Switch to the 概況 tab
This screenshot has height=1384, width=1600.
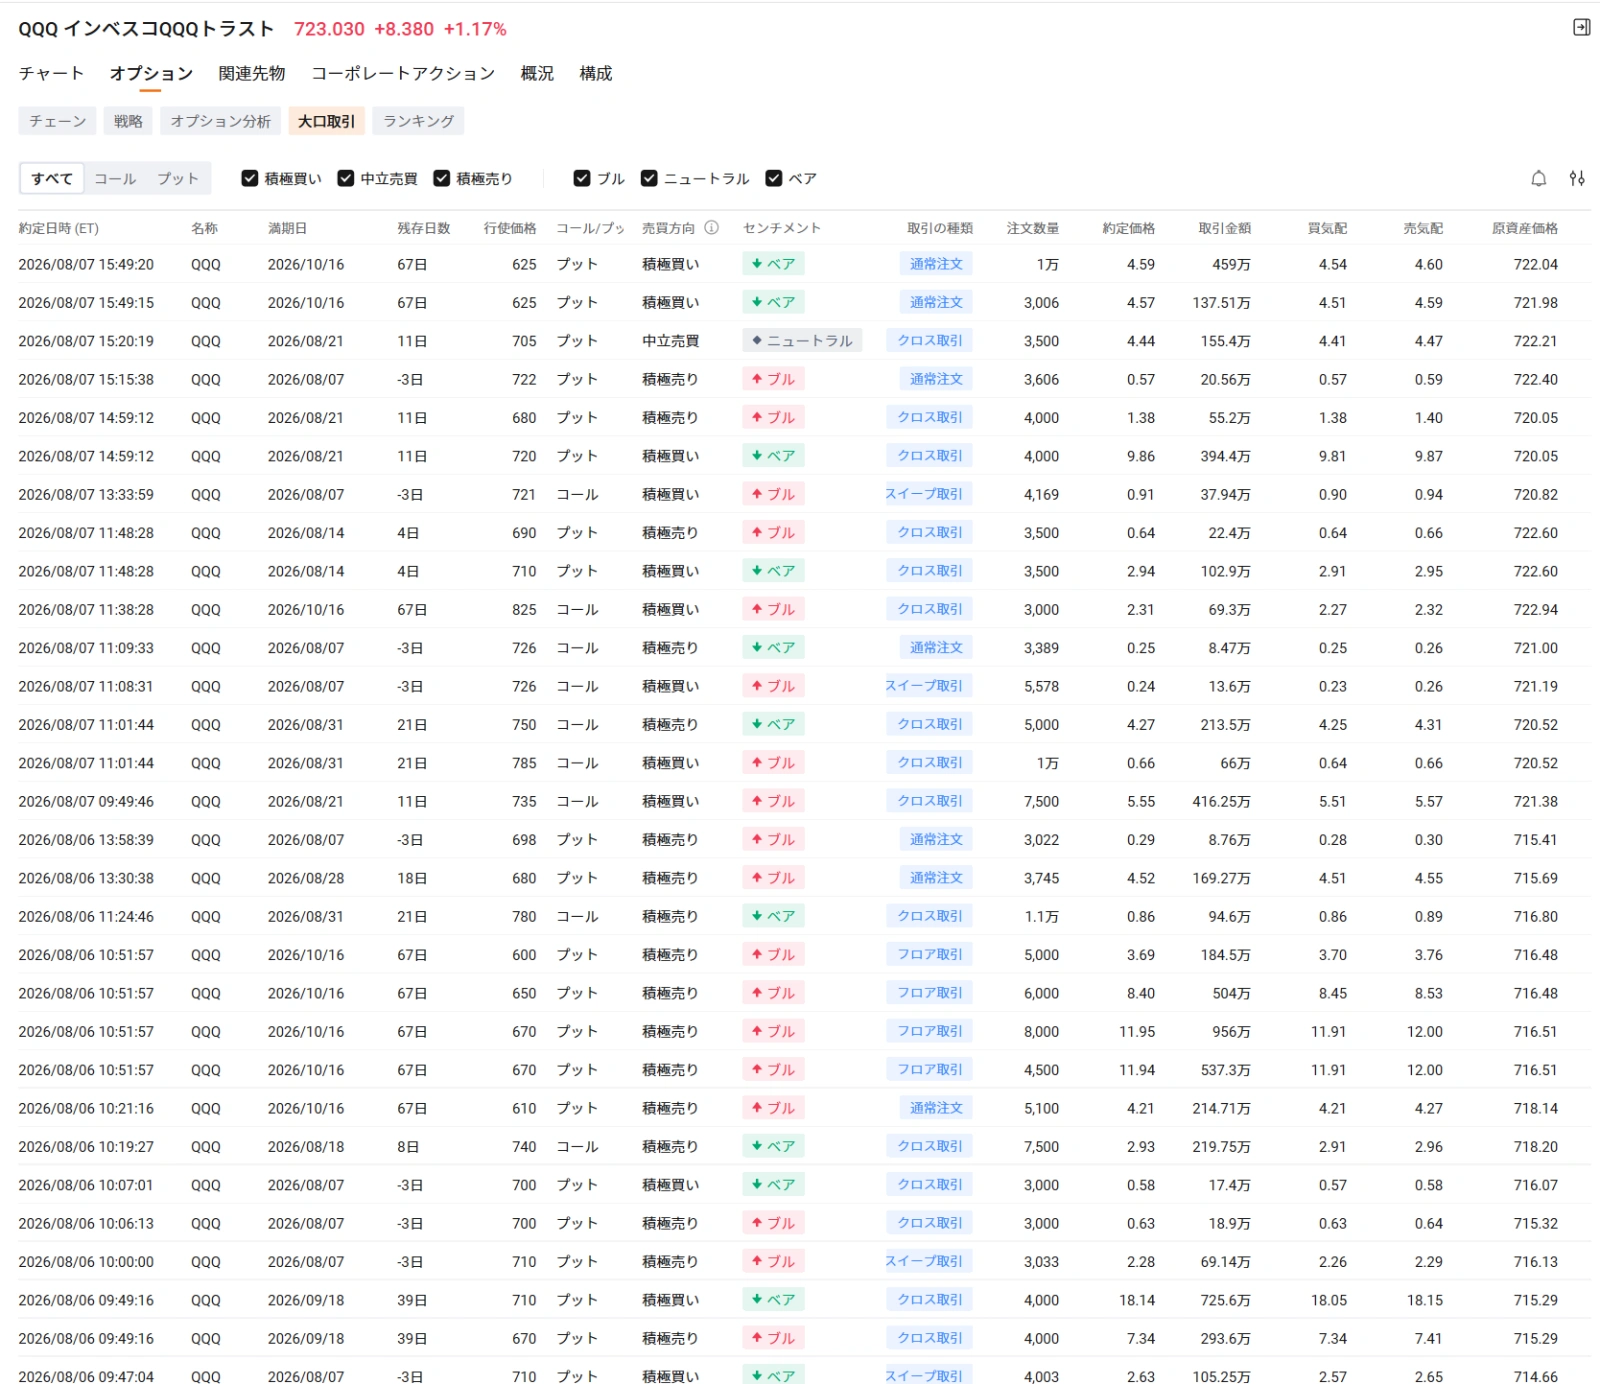[537, 73]
